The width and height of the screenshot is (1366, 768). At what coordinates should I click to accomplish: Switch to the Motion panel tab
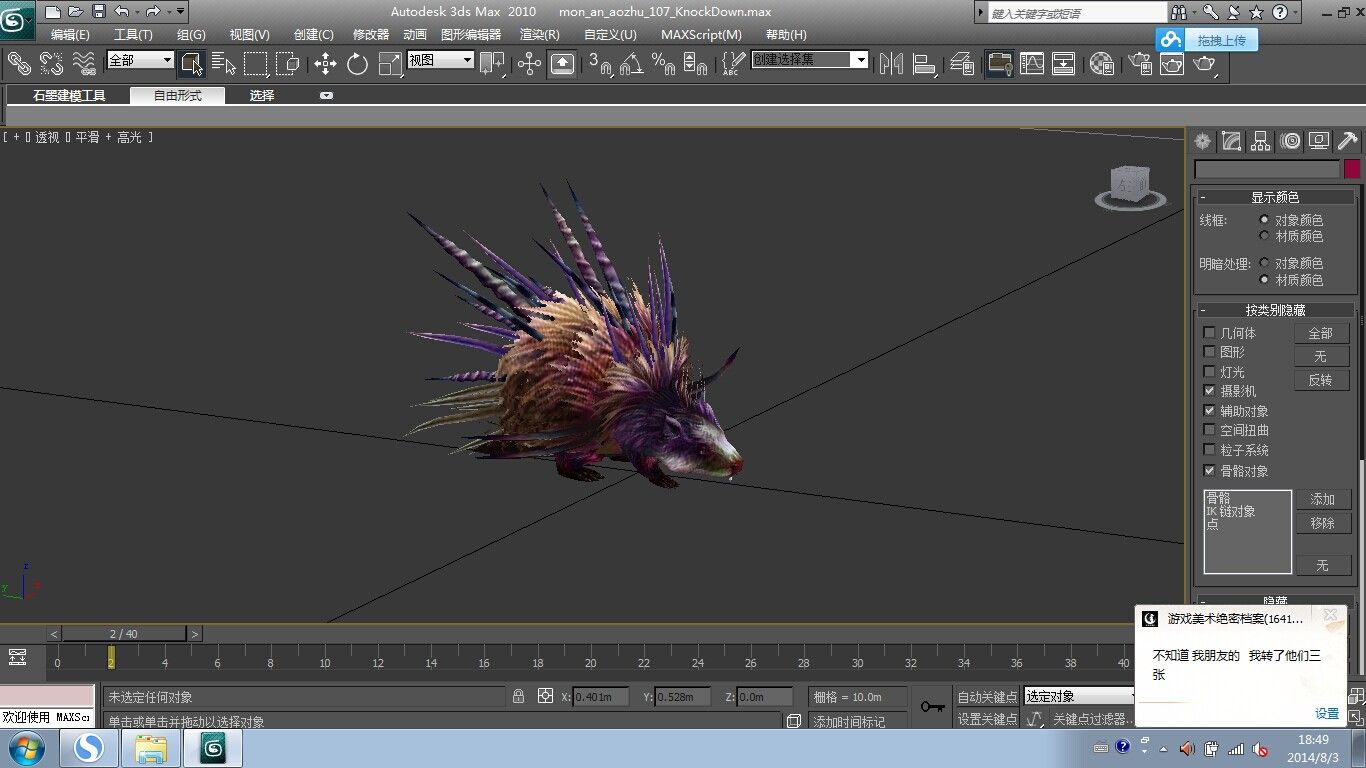point(1290,141)
